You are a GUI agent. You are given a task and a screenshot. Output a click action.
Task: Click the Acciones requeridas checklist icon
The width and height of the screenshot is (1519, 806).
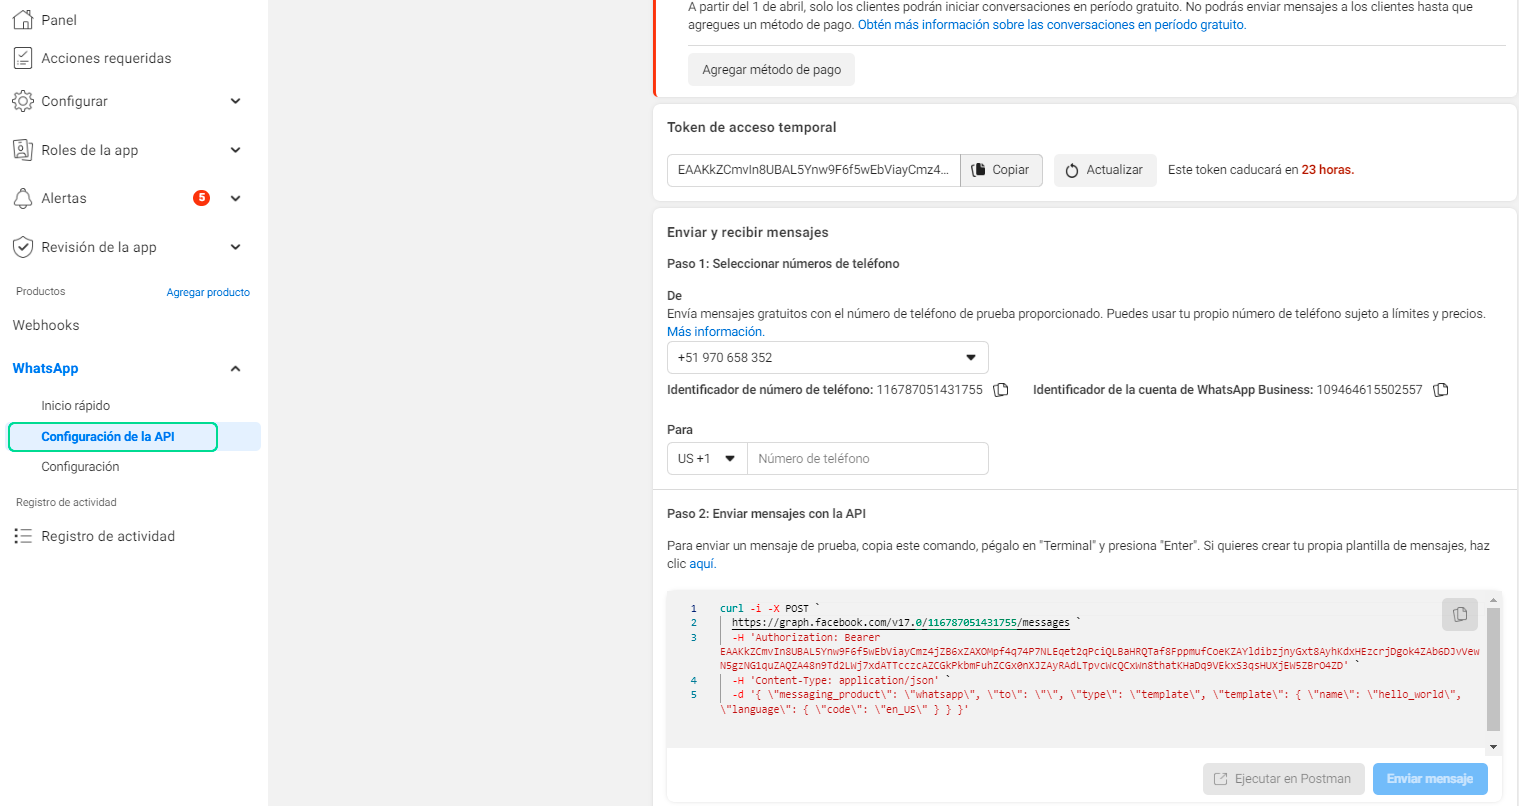22,58
